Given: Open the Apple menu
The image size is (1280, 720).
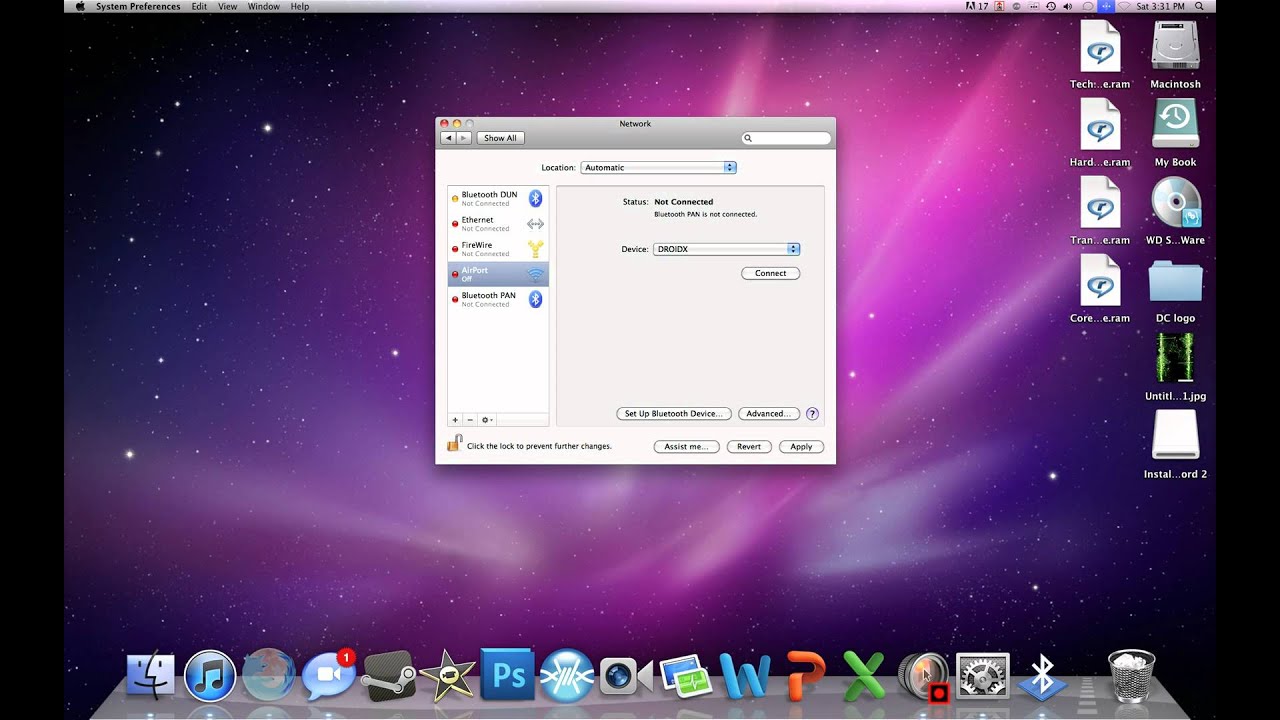Looking at the screenshot, I should (x=80, y=6).
